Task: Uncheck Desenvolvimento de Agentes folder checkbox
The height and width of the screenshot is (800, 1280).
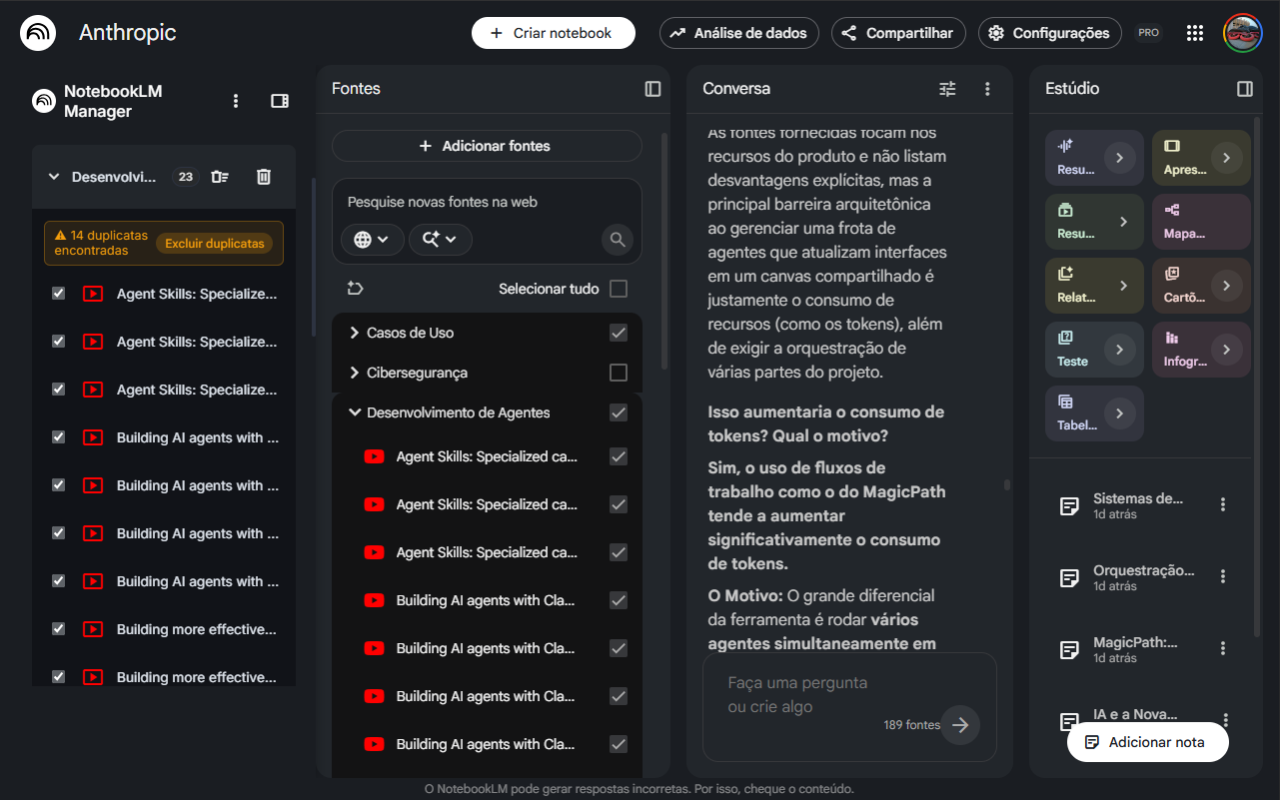Action: 619,413
